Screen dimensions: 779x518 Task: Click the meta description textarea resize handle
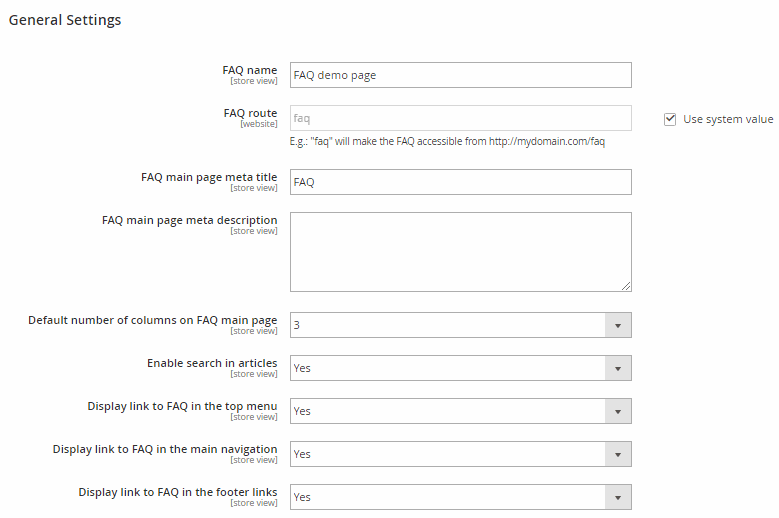(x=626, y=286)
